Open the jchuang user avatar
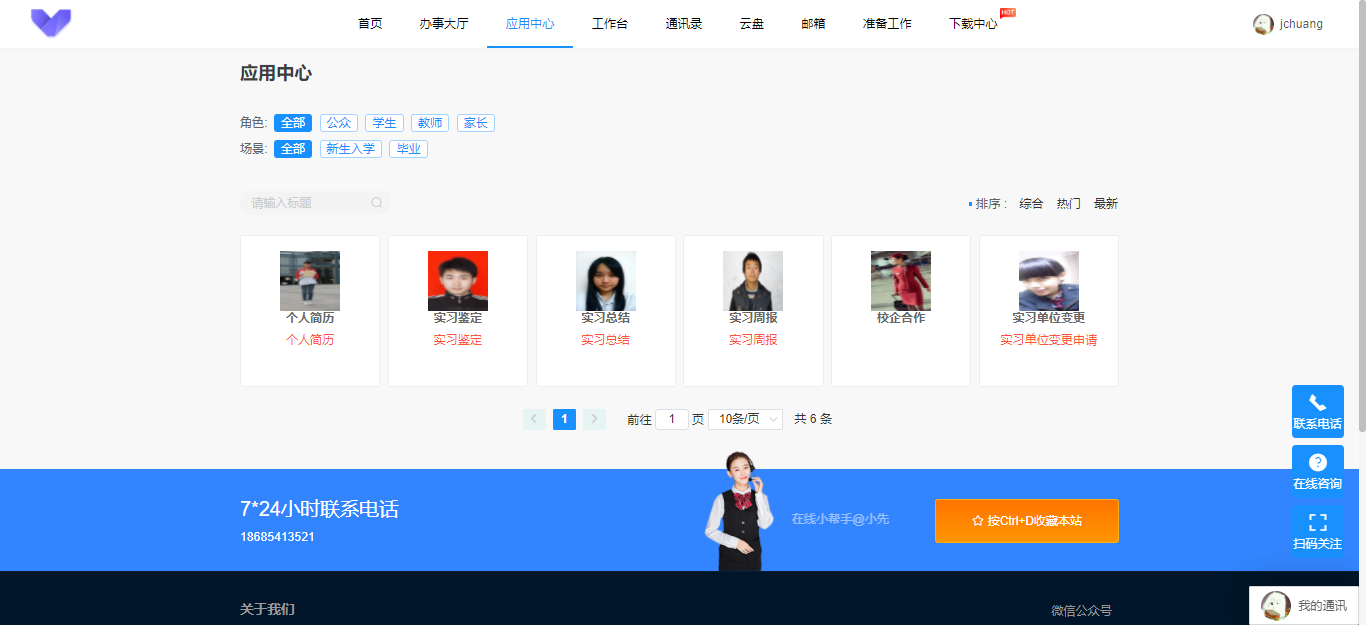Screen dimensions: 1366x625 pos(1263,24)
